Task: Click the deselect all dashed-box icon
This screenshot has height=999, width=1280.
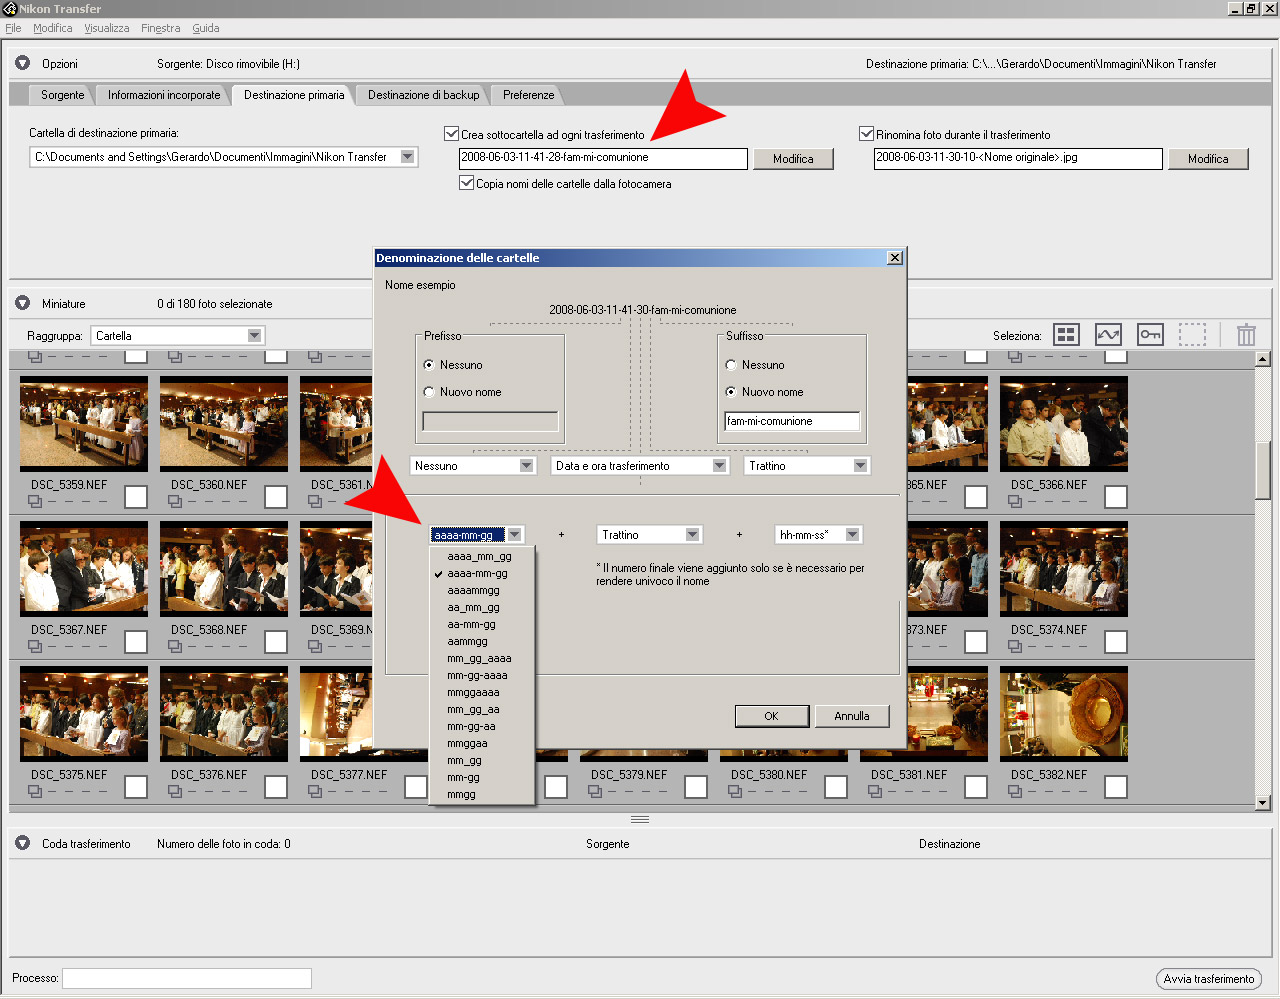Action: pyautogui.click(x=1192, y=335)
